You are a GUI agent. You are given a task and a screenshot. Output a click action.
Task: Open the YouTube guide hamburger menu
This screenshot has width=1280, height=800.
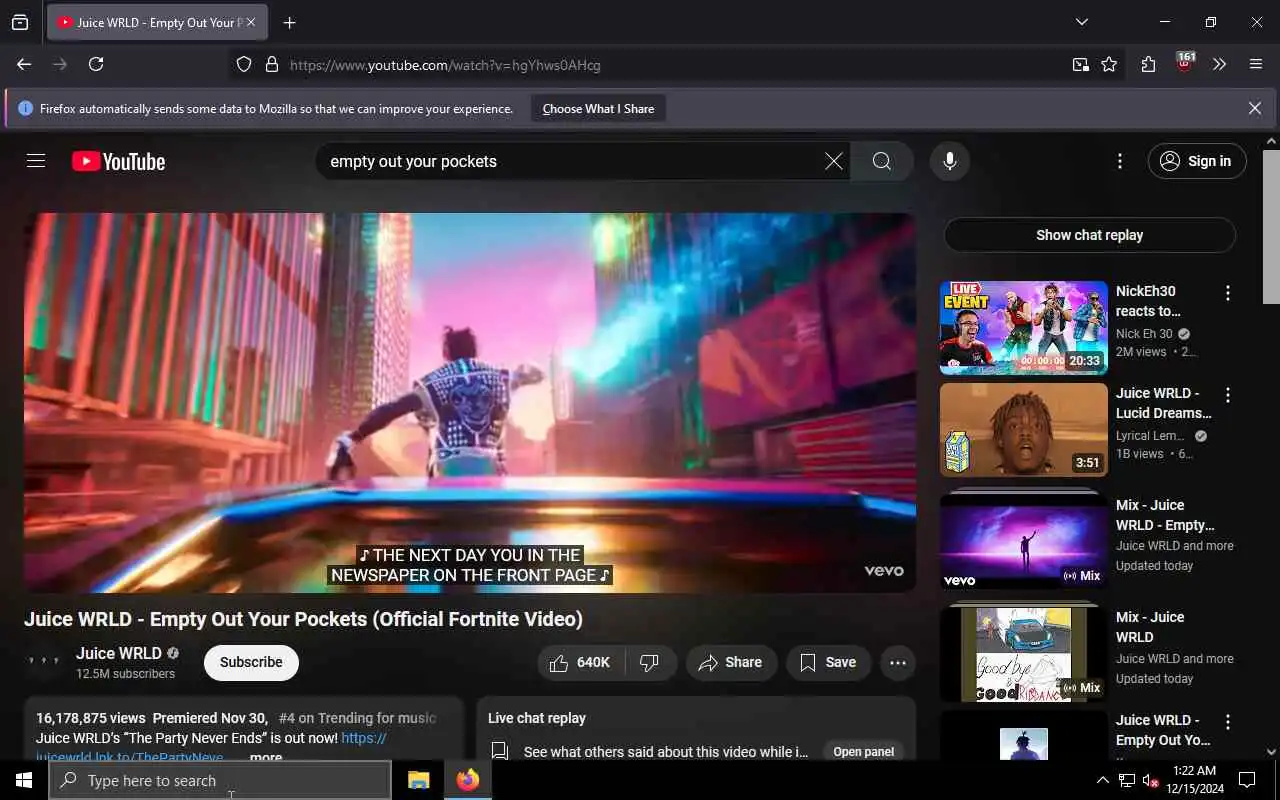click(36, 161)
